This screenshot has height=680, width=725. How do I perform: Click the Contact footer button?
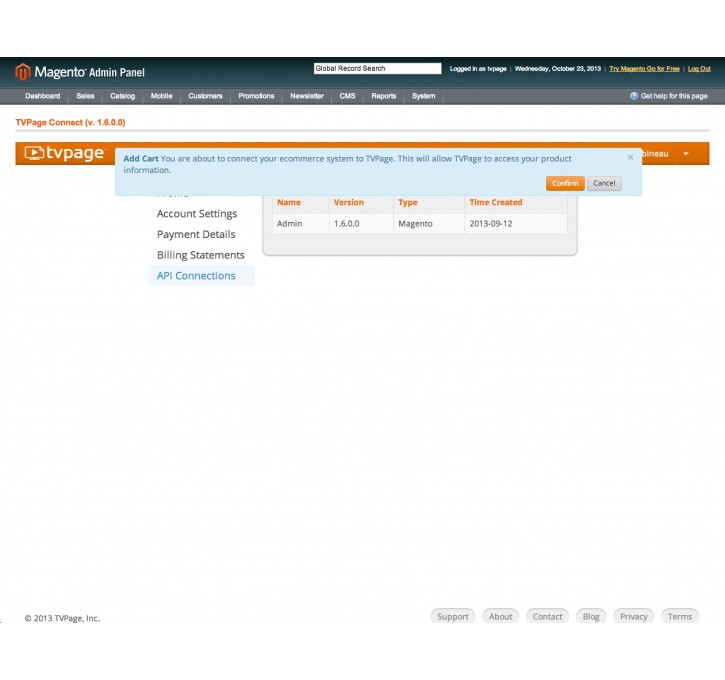pos(547,616)
